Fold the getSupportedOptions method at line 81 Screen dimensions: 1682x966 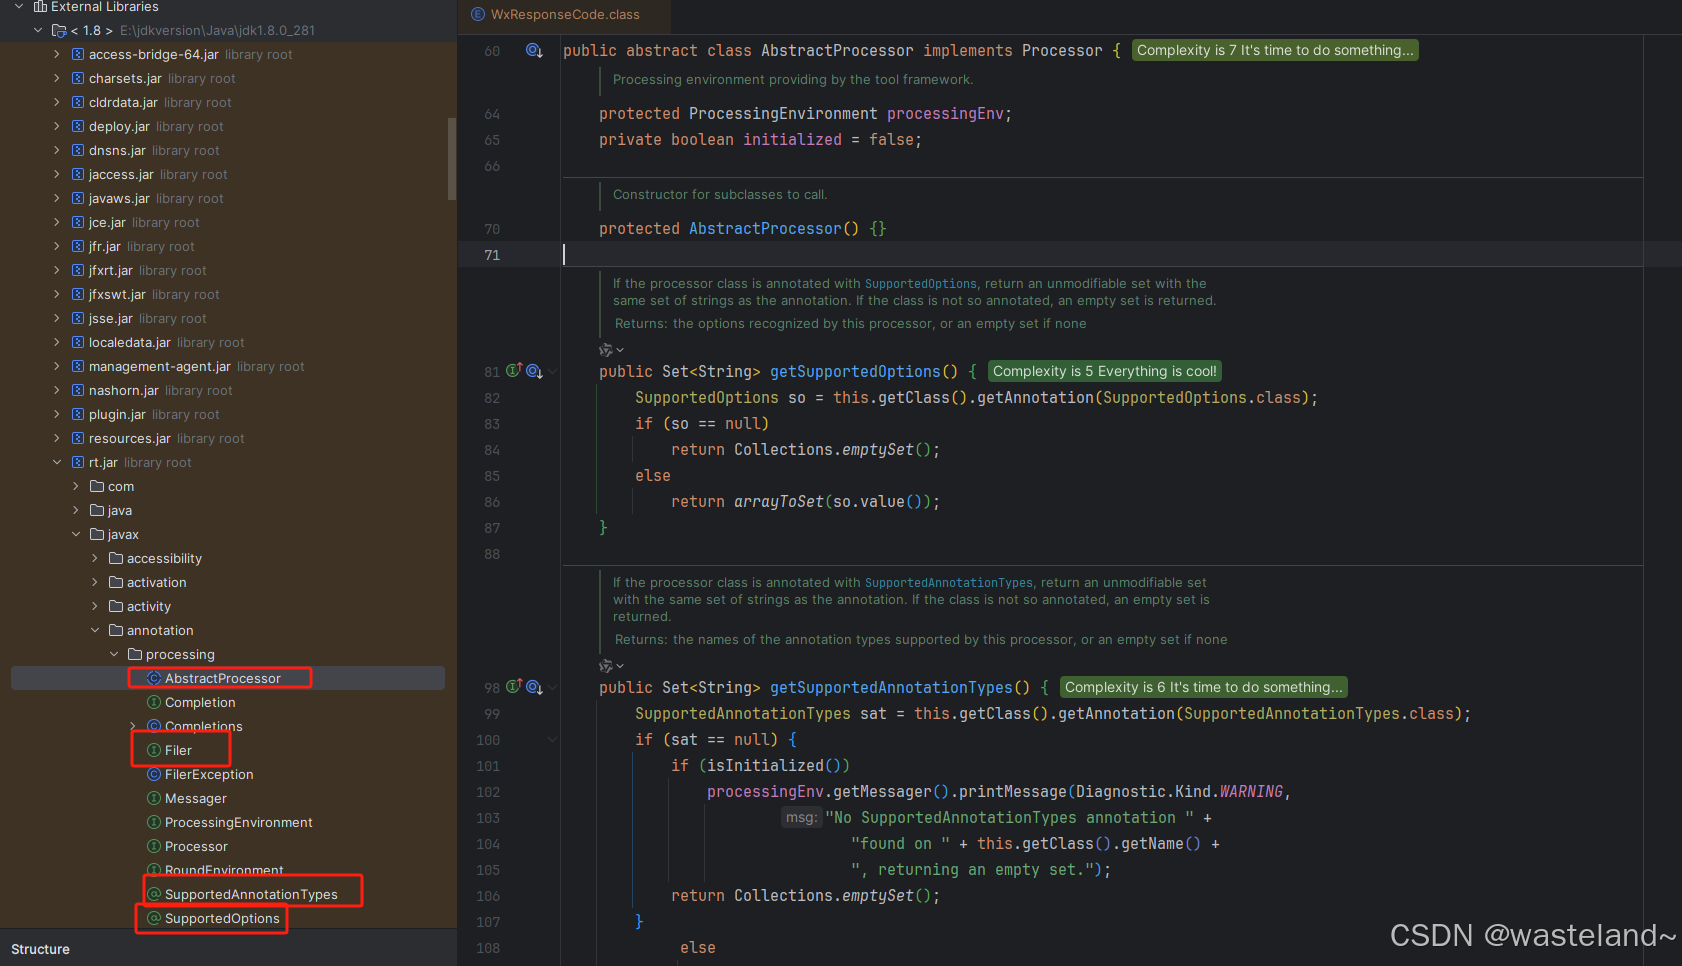click(552, 372)
